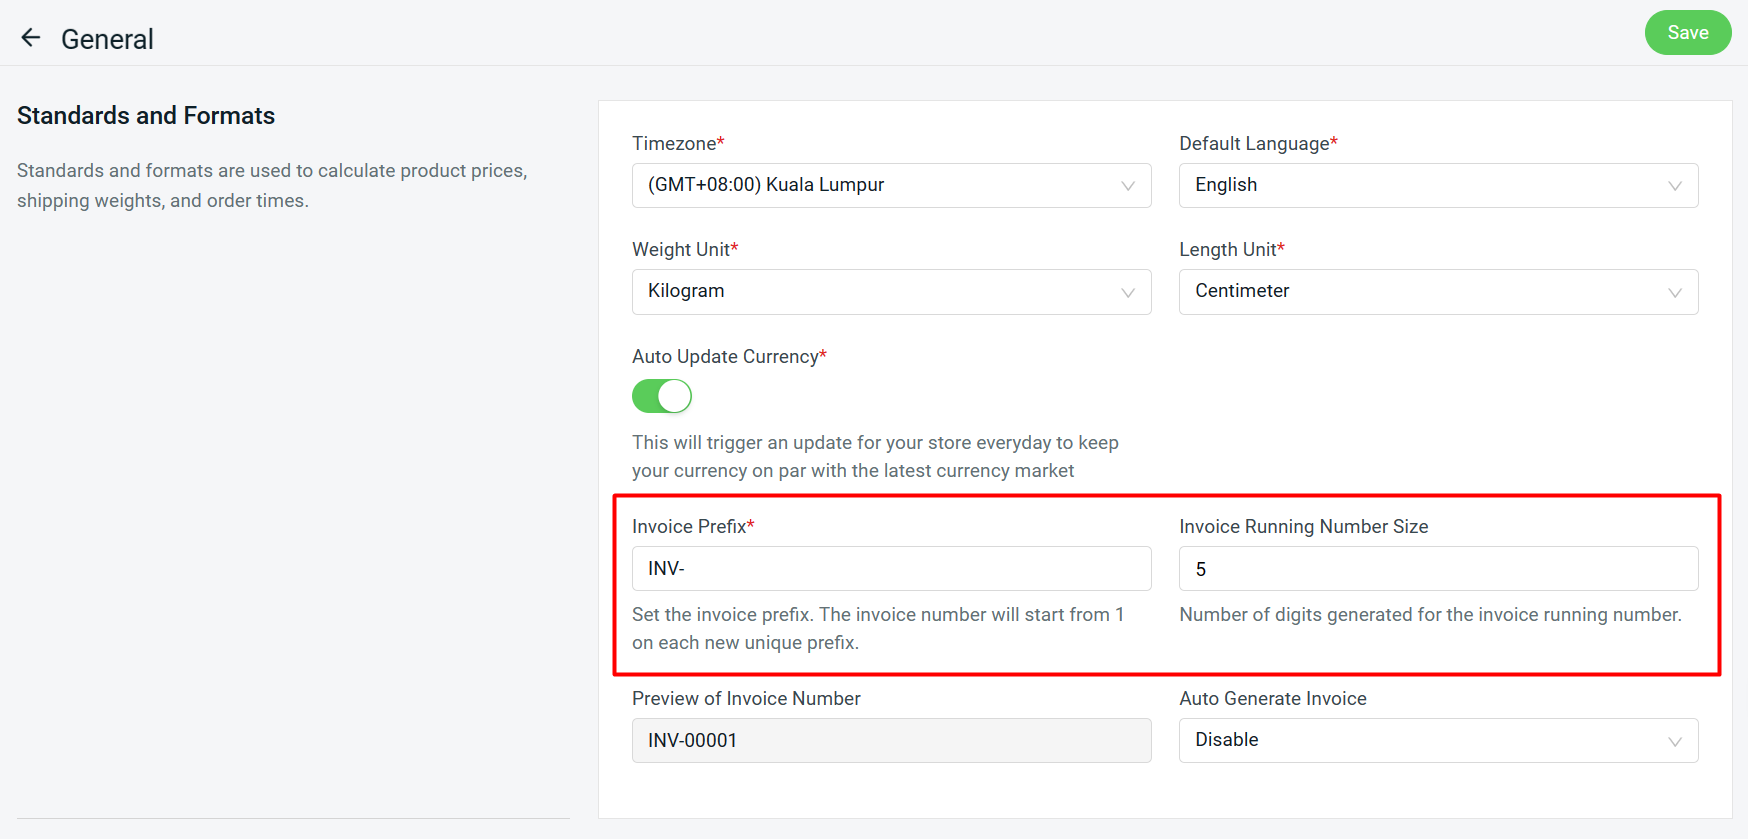Click the Length Unit dropdown arrow
Image resolution: width=1748 pixels, height=839 pixels.
pyautogui.click(x=1676, y=292)
